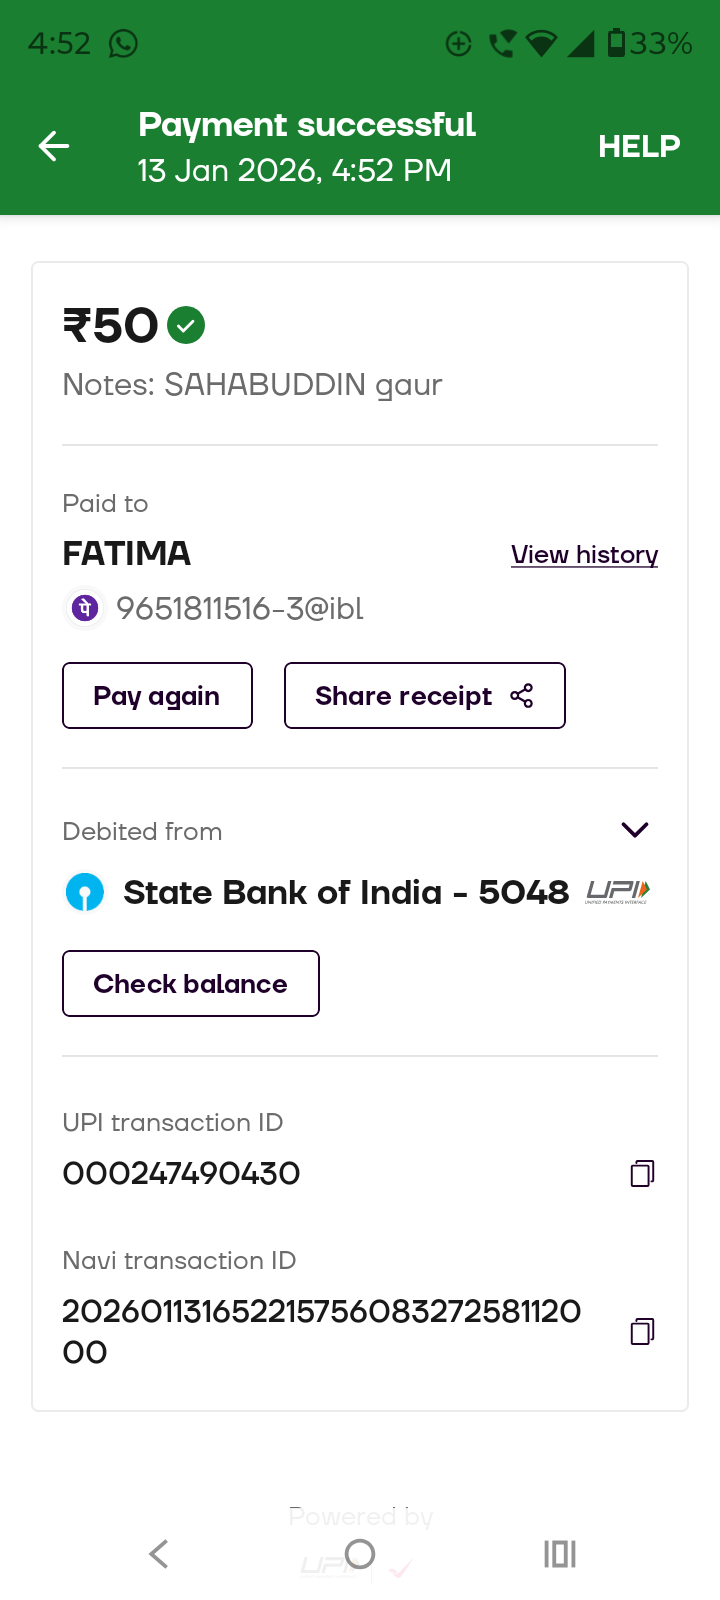Image resolution: width=720 pixels, height=1600 pixels.
Task: Open HELP from the top bar
Action: point(639,146)
